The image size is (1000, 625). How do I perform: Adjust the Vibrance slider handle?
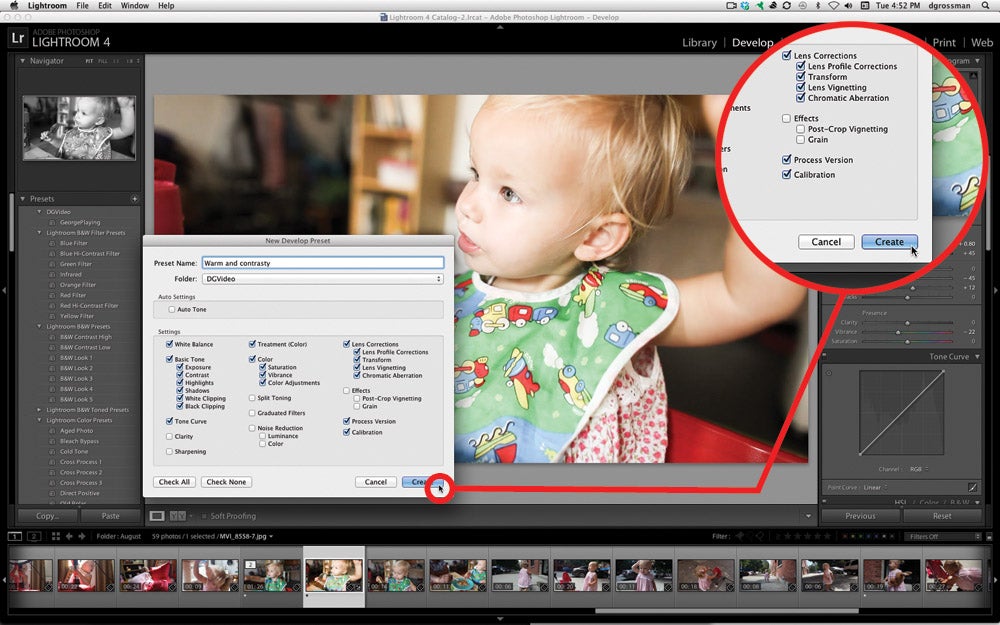click(x=898, y=332)
